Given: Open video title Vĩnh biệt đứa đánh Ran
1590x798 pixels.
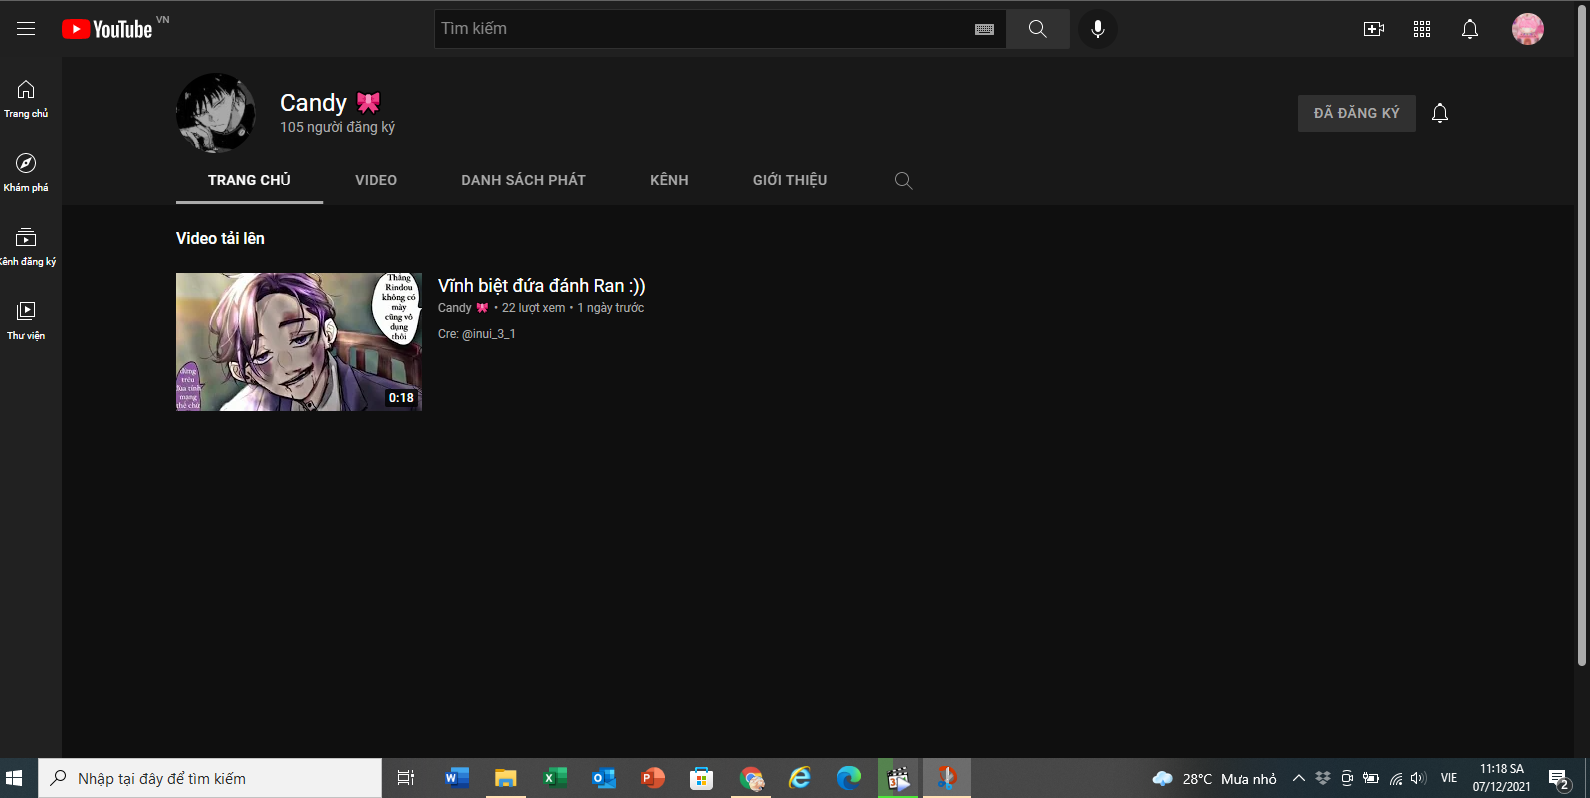Looking at the screenshot, I should coord(541,286).
